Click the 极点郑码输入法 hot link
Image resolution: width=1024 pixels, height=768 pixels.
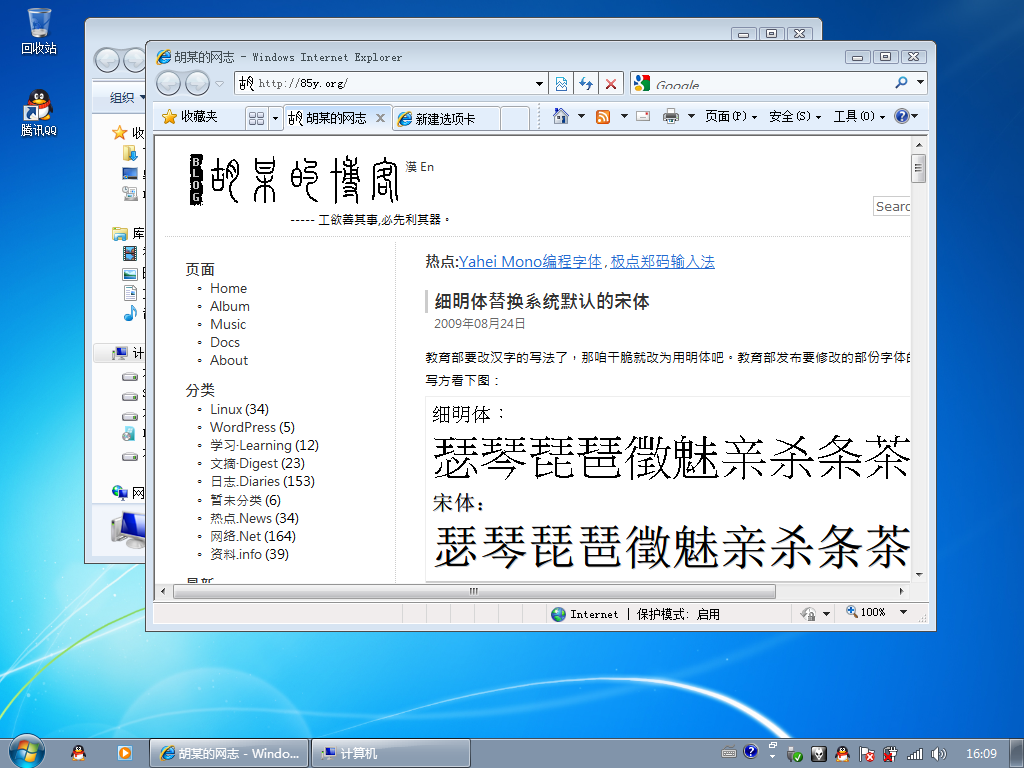pyautogui.click(x=662, y=262)
